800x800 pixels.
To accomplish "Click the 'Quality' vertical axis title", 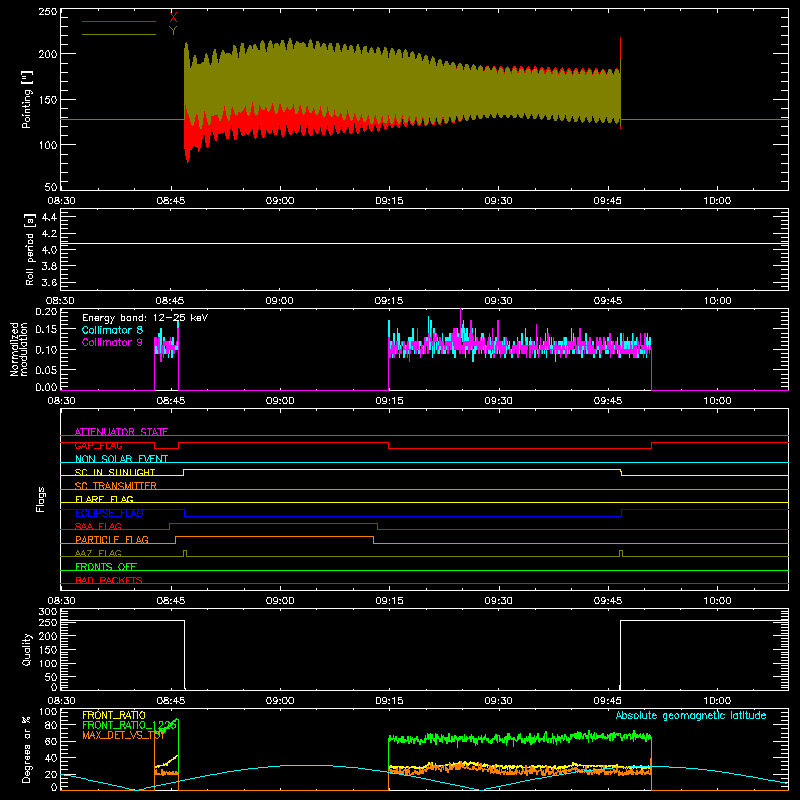I will (27, 649).
